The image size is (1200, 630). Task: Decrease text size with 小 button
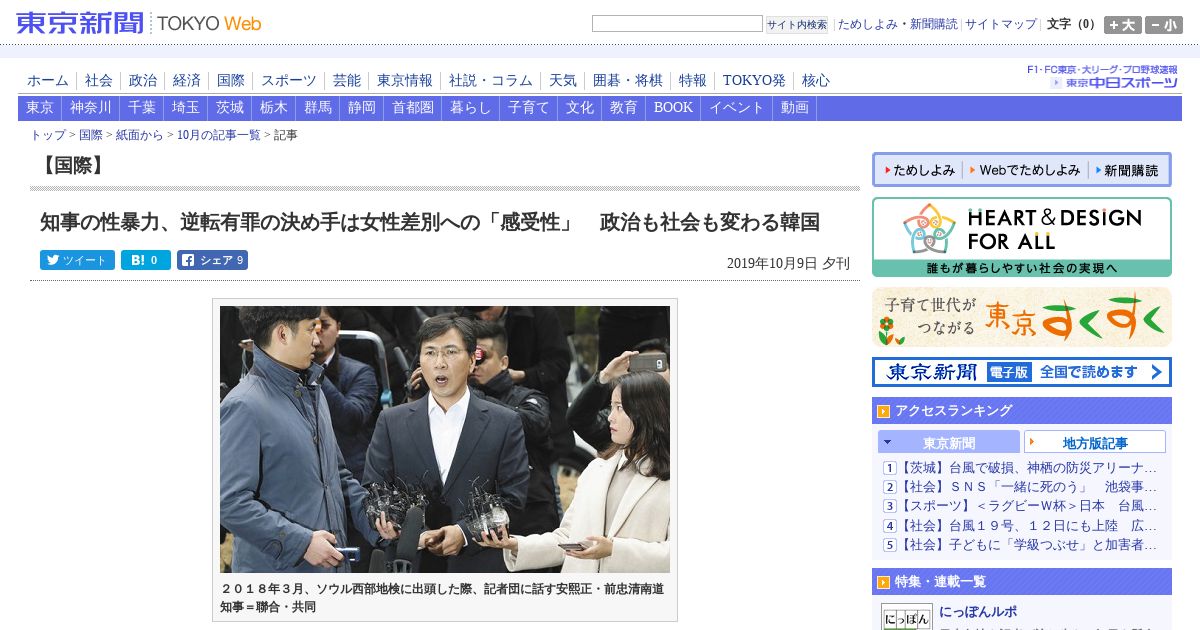point(1163,25)
